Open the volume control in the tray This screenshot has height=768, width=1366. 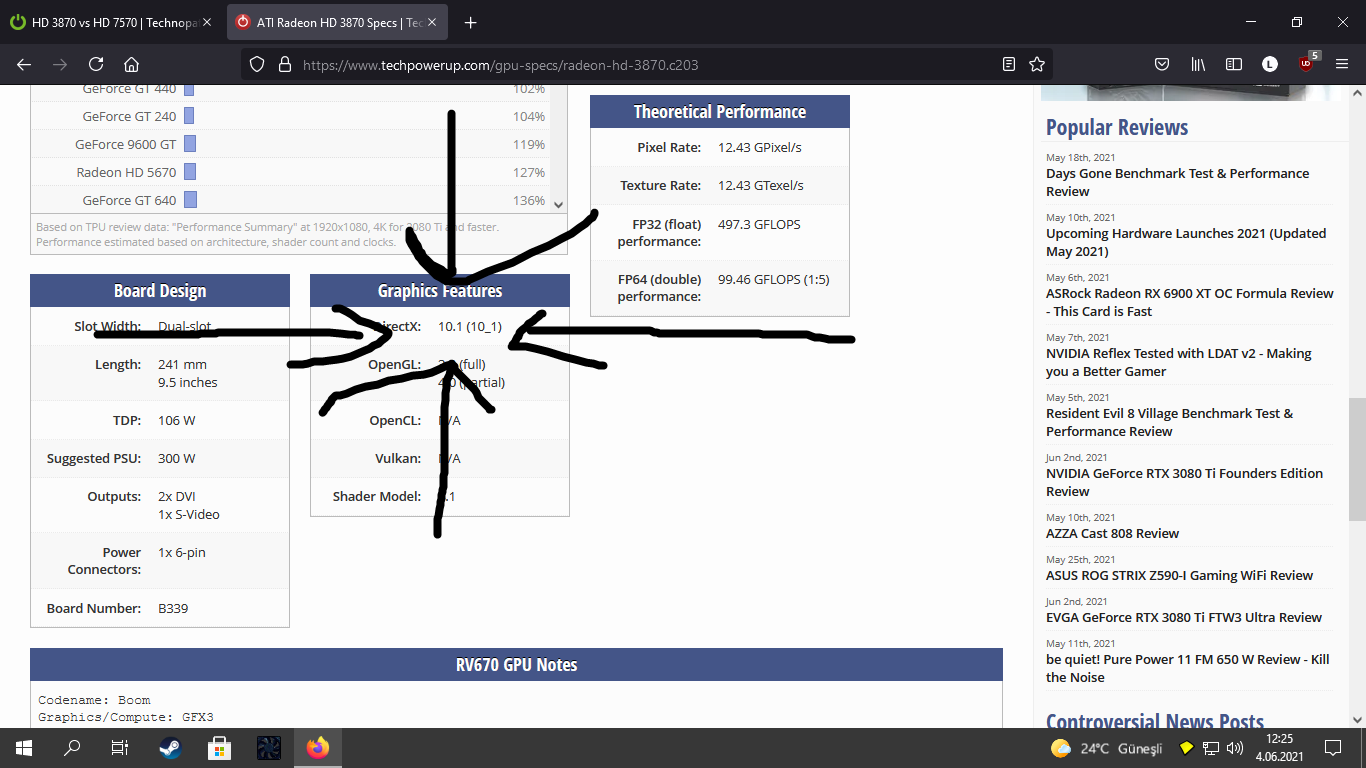[x=1234, y=748]
